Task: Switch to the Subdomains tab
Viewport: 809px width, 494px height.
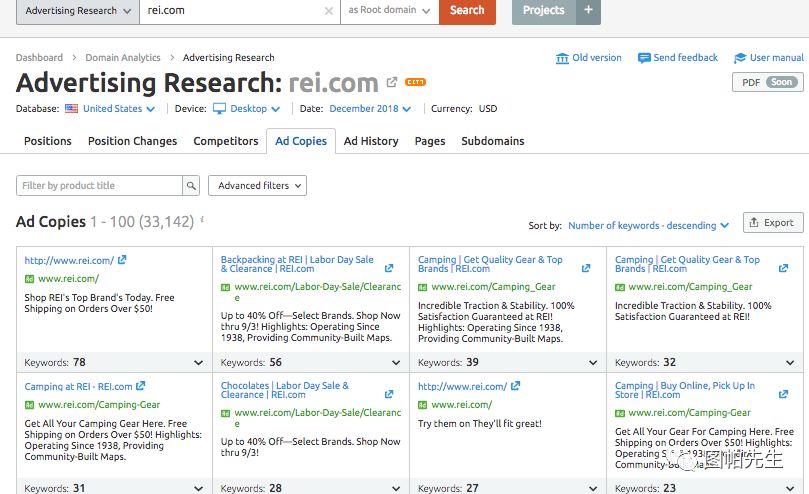Action: tap(493, 141)
